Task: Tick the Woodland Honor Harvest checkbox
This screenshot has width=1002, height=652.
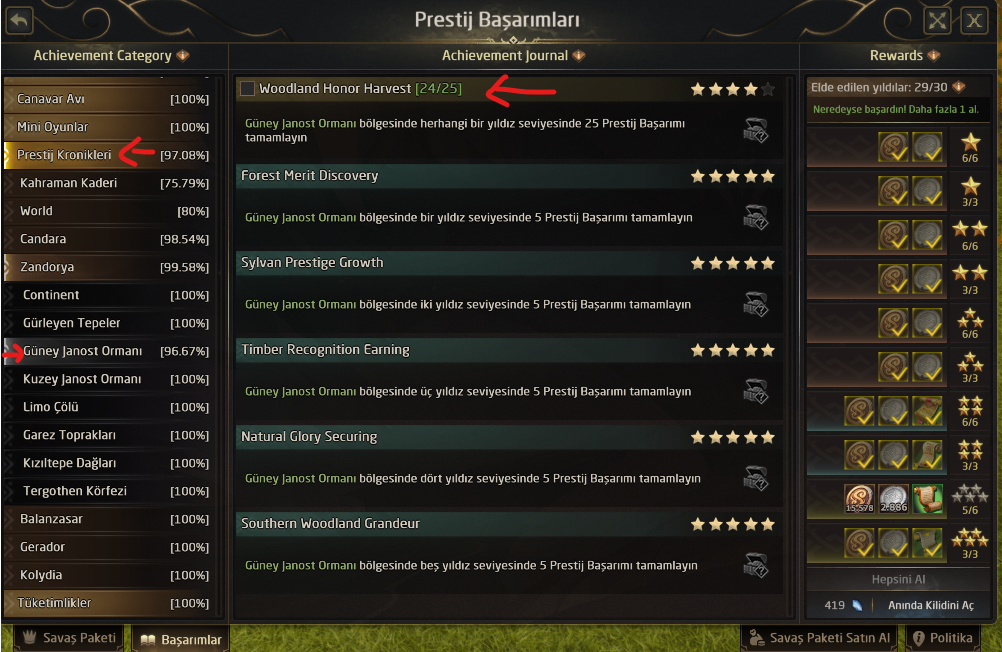Action: pos(247,89)
